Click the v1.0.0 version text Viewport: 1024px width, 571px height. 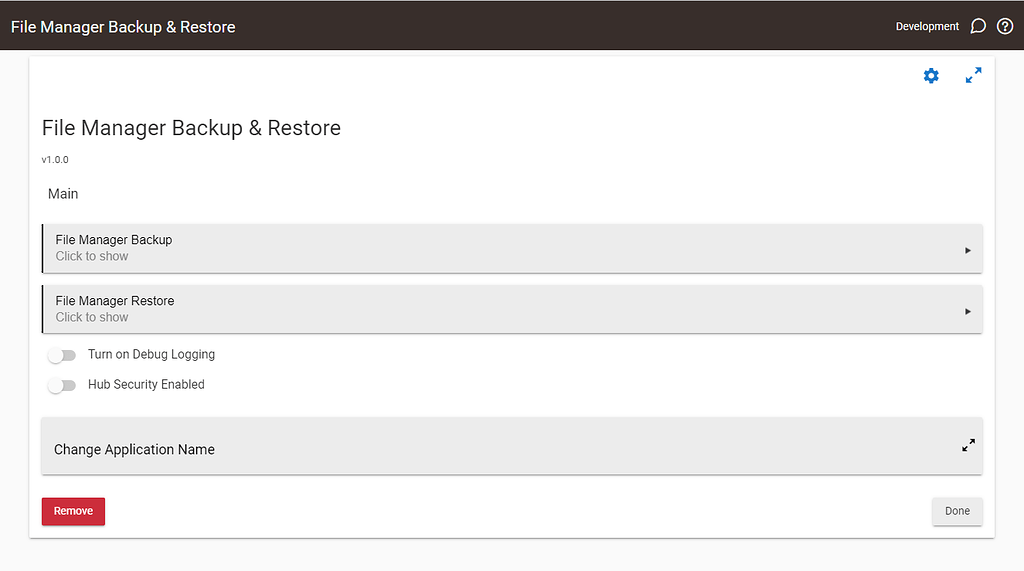click(x=55, y=159)
